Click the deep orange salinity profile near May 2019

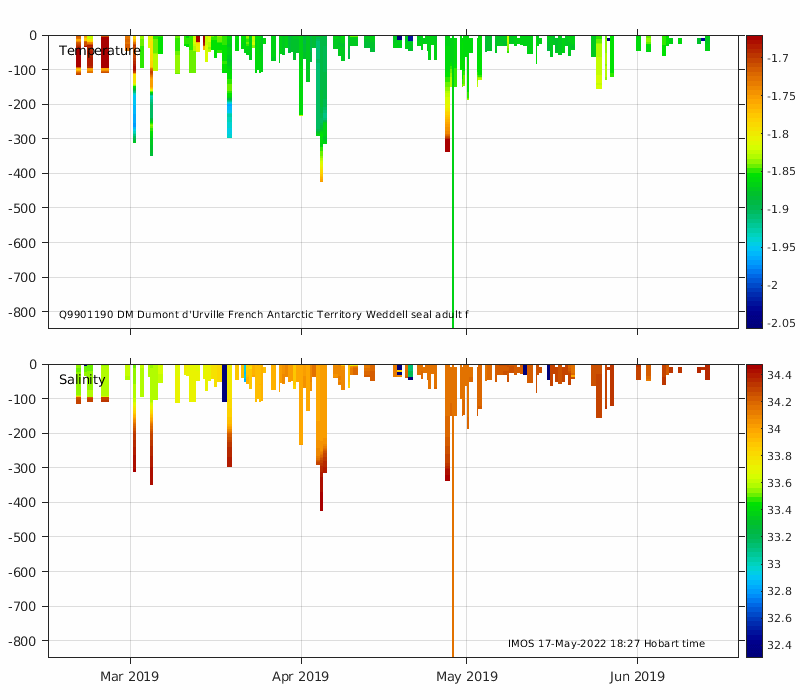pyautogui.click(x=453, y=536)
